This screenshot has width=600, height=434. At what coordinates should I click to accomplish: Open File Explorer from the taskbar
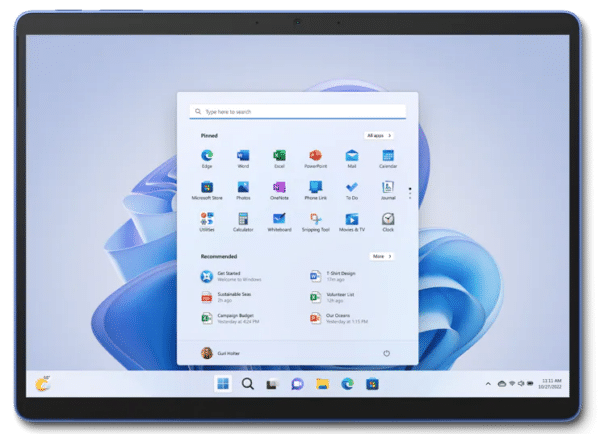(323, 384)
